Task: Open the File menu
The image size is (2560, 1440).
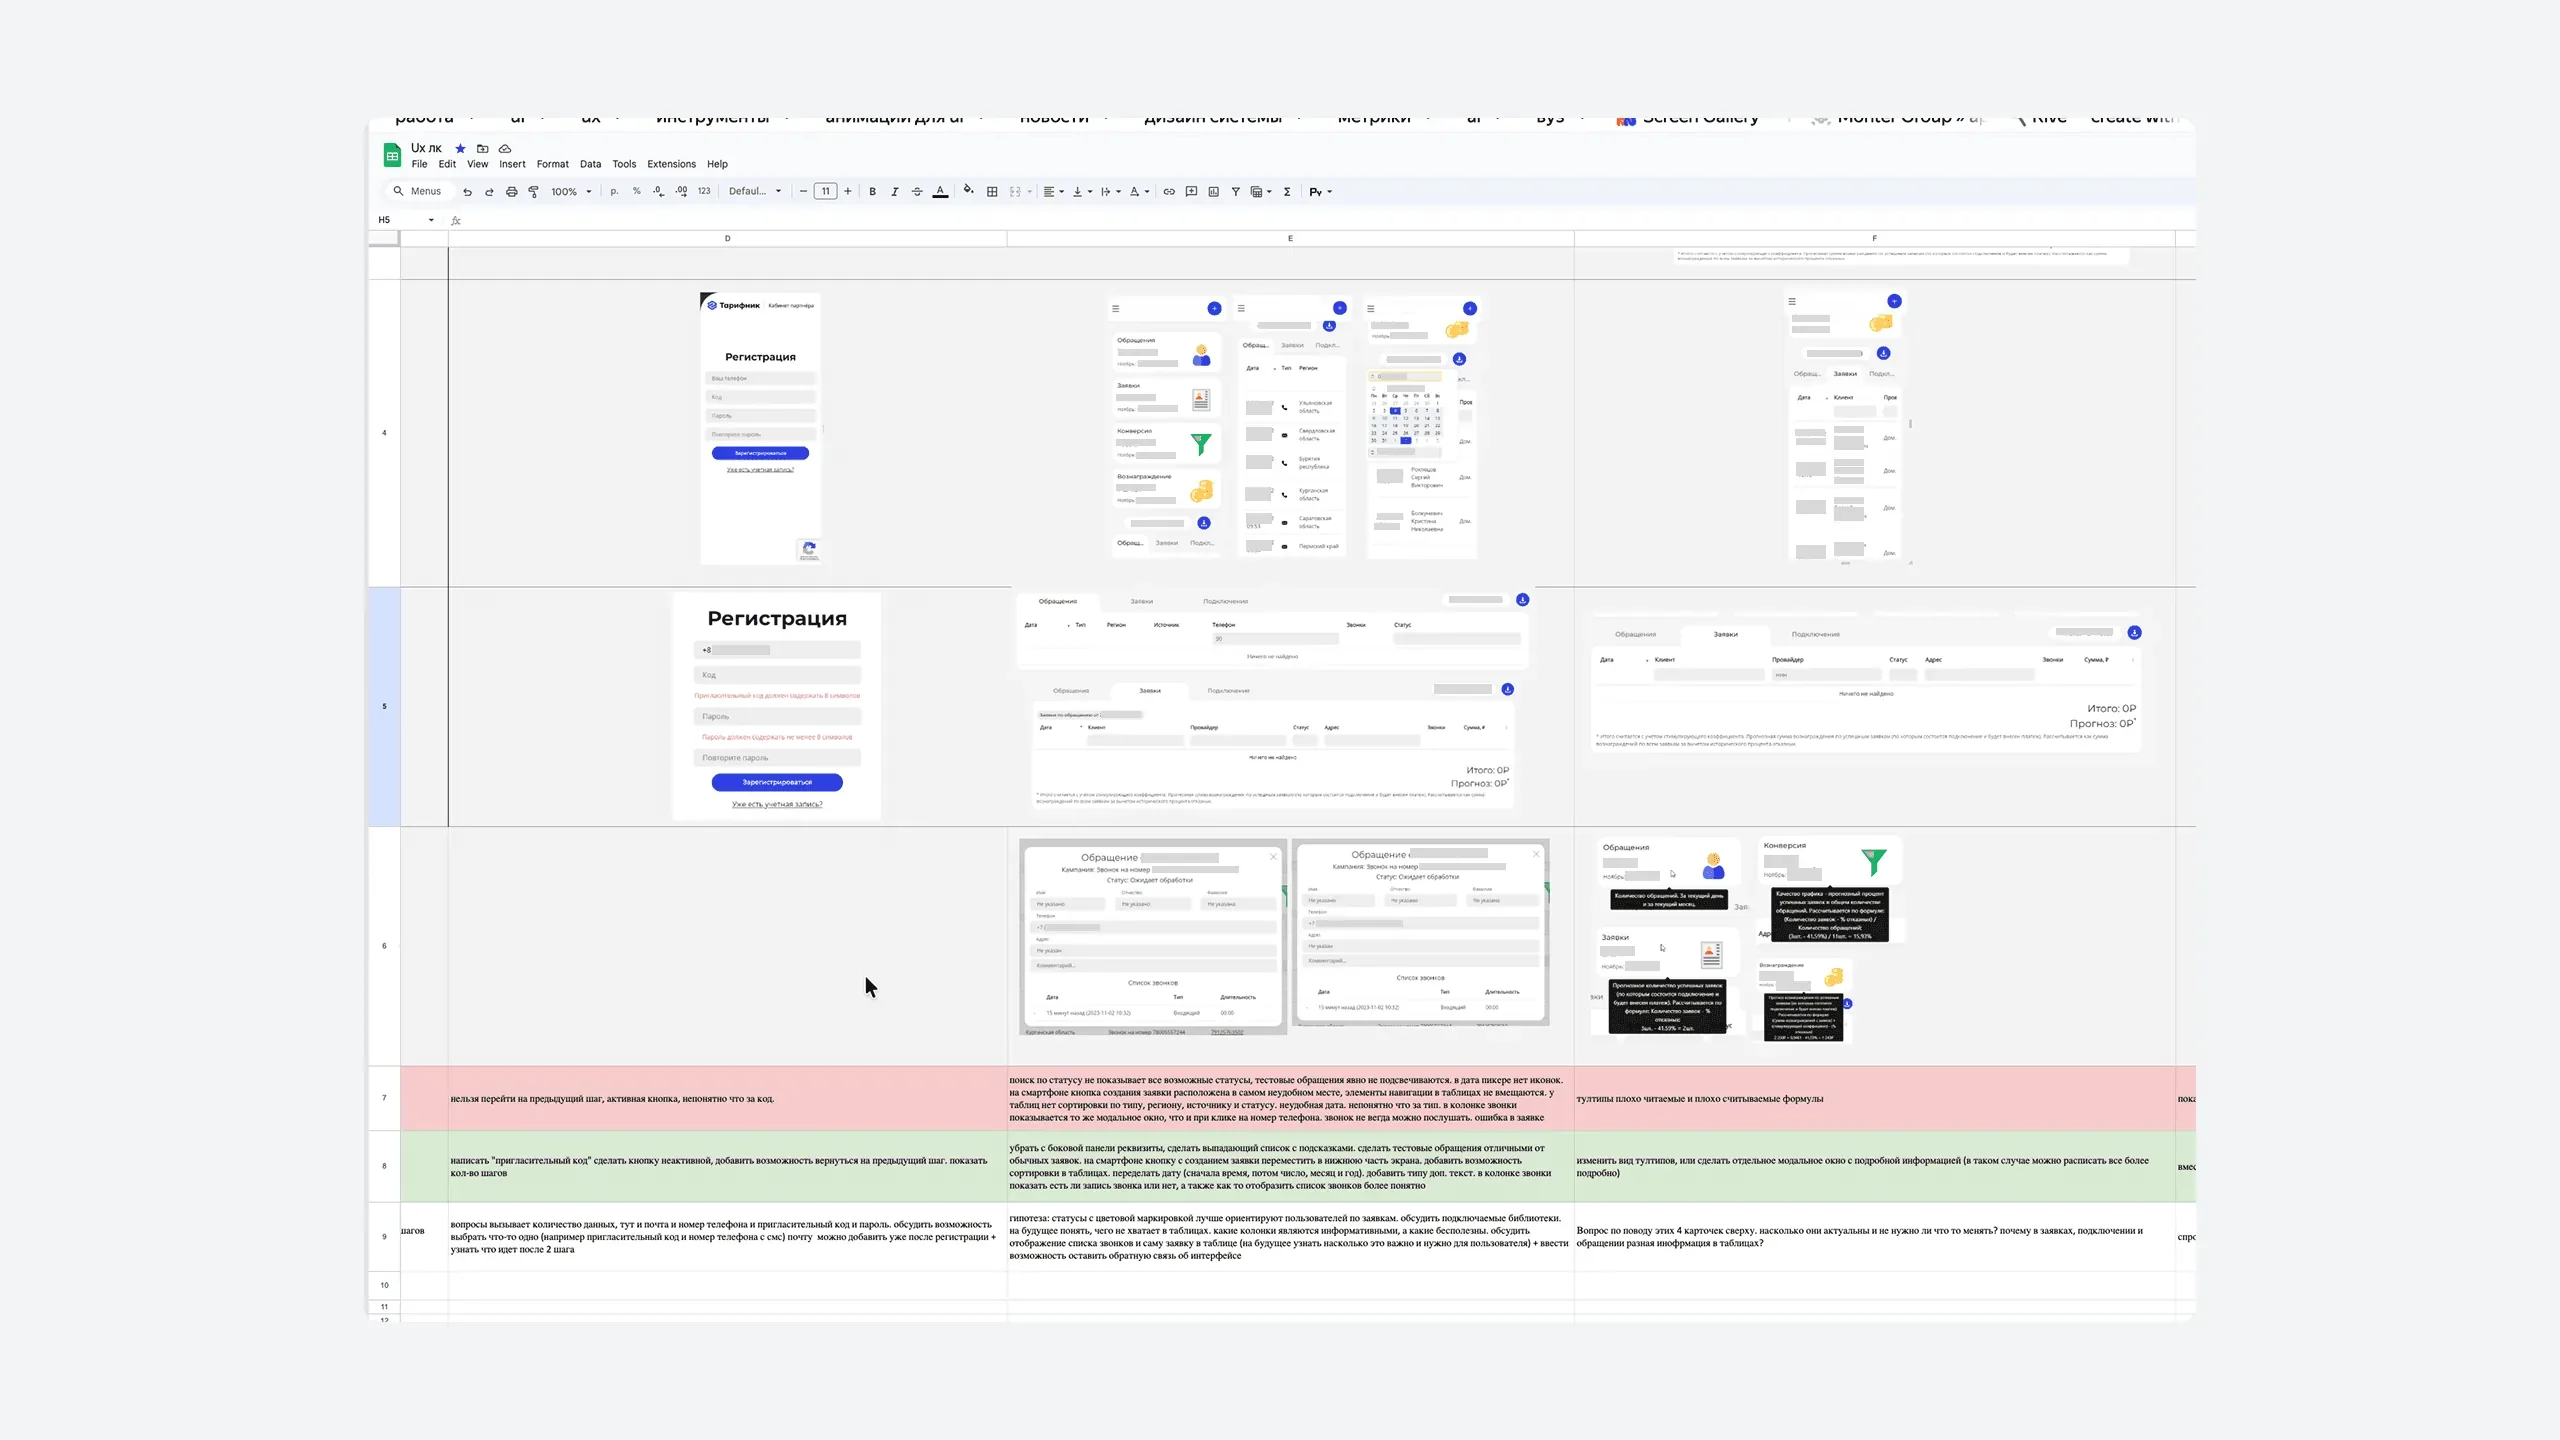Action: tap(419, 164)
